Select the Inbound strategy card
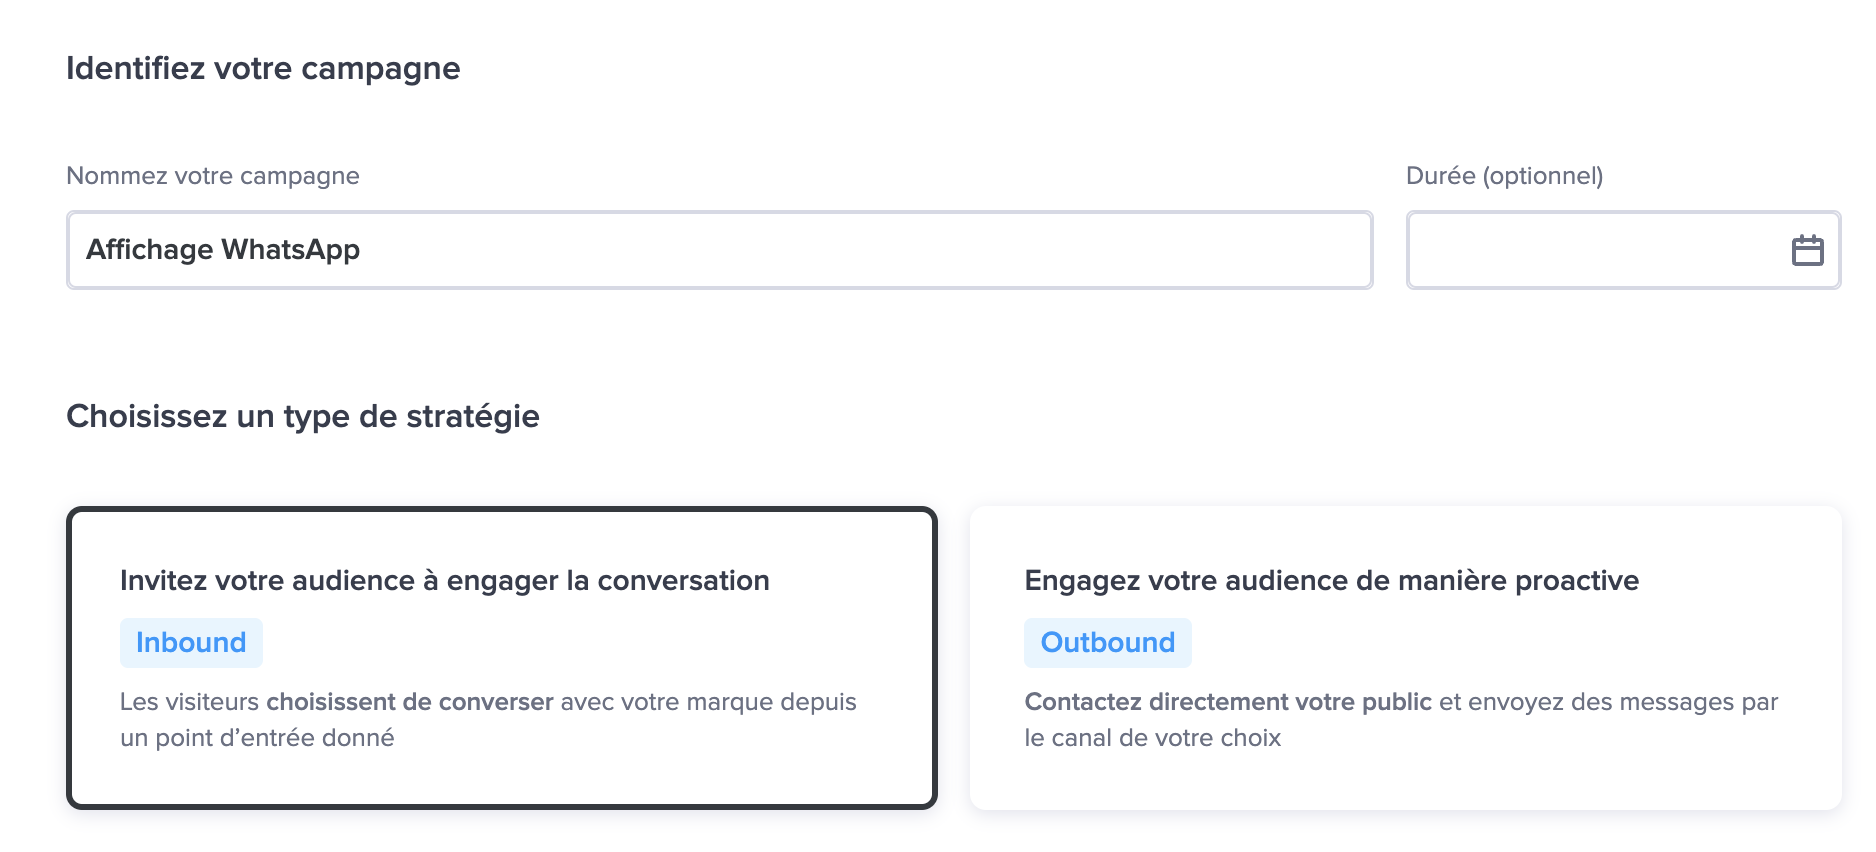This screenshot has width=1876, height=852. pyautogui.click(x=502, y=658)
